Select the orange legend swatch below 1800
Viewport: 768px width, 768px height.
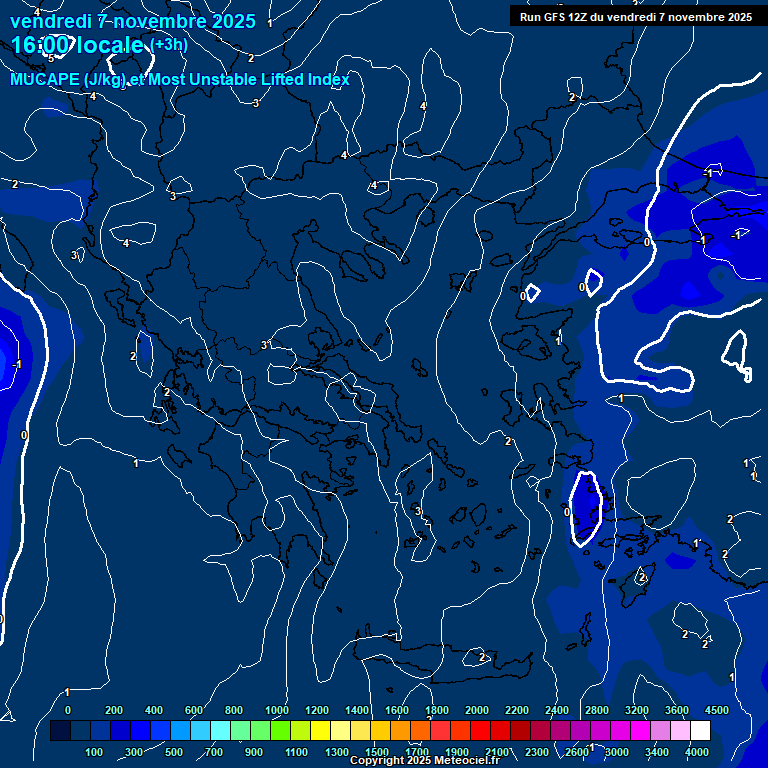[x=421, y=730]
